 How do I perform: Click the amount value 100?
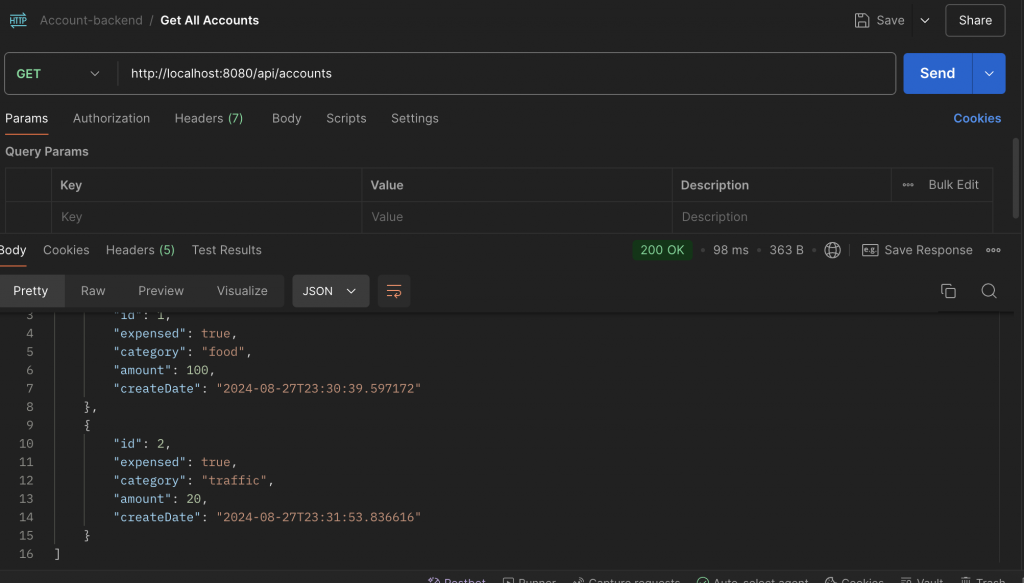(197, 370)
